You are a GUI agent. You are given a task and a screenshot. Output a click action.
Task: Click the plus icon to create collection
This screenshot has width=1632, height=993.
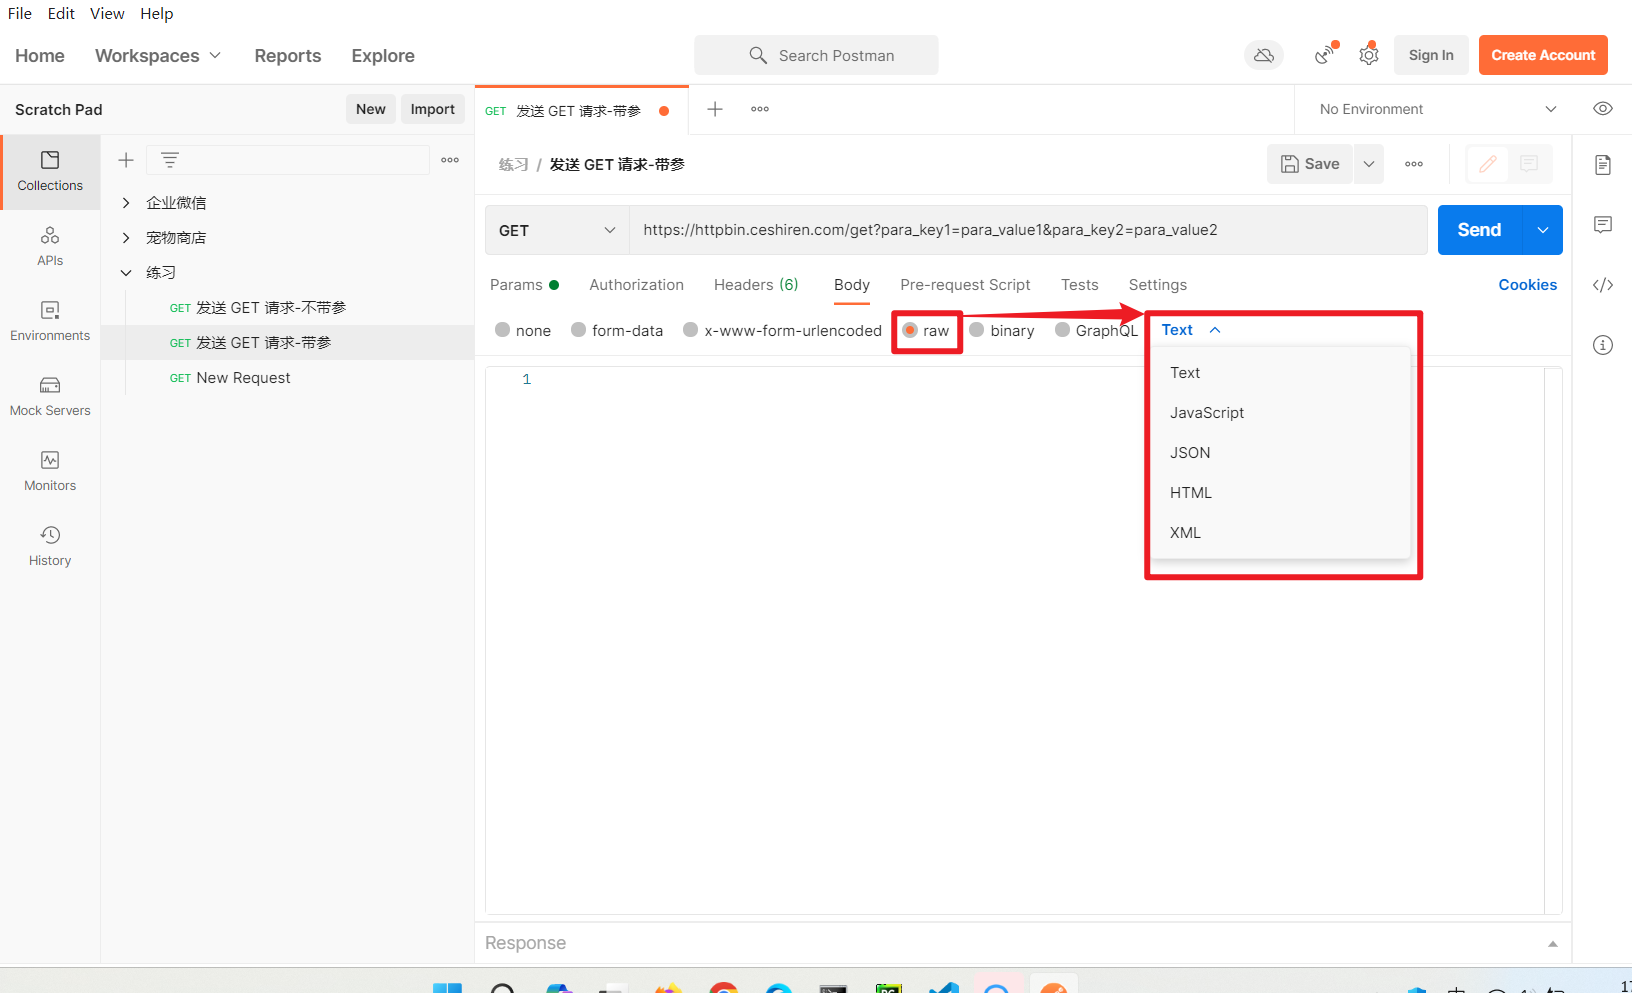click(126, 160)
